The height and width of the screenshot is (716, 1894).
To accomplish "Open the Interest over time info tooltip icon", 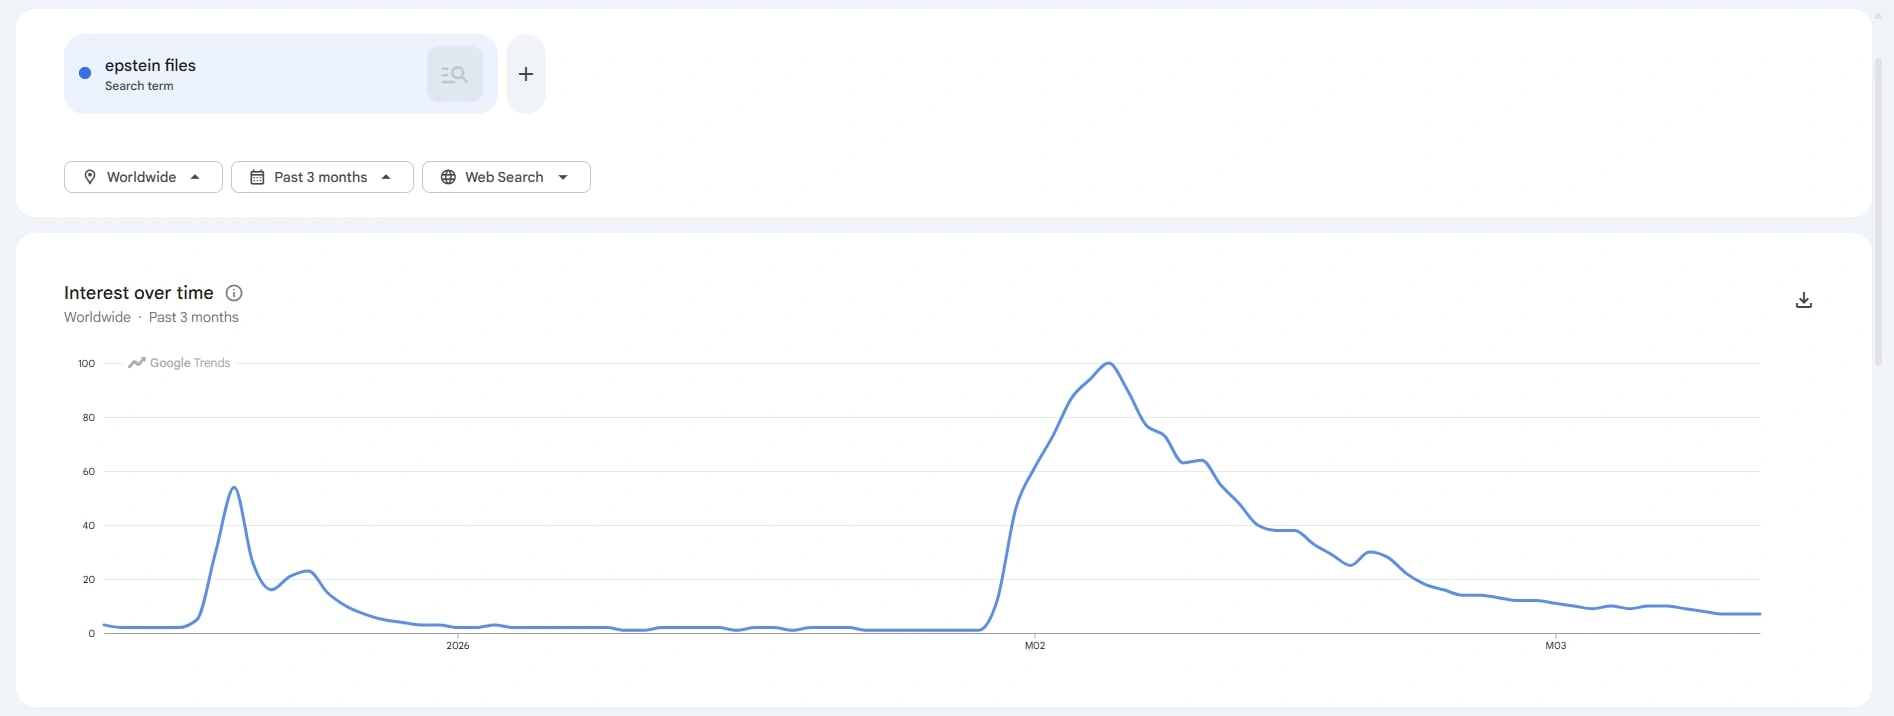I will click(234, 293).
